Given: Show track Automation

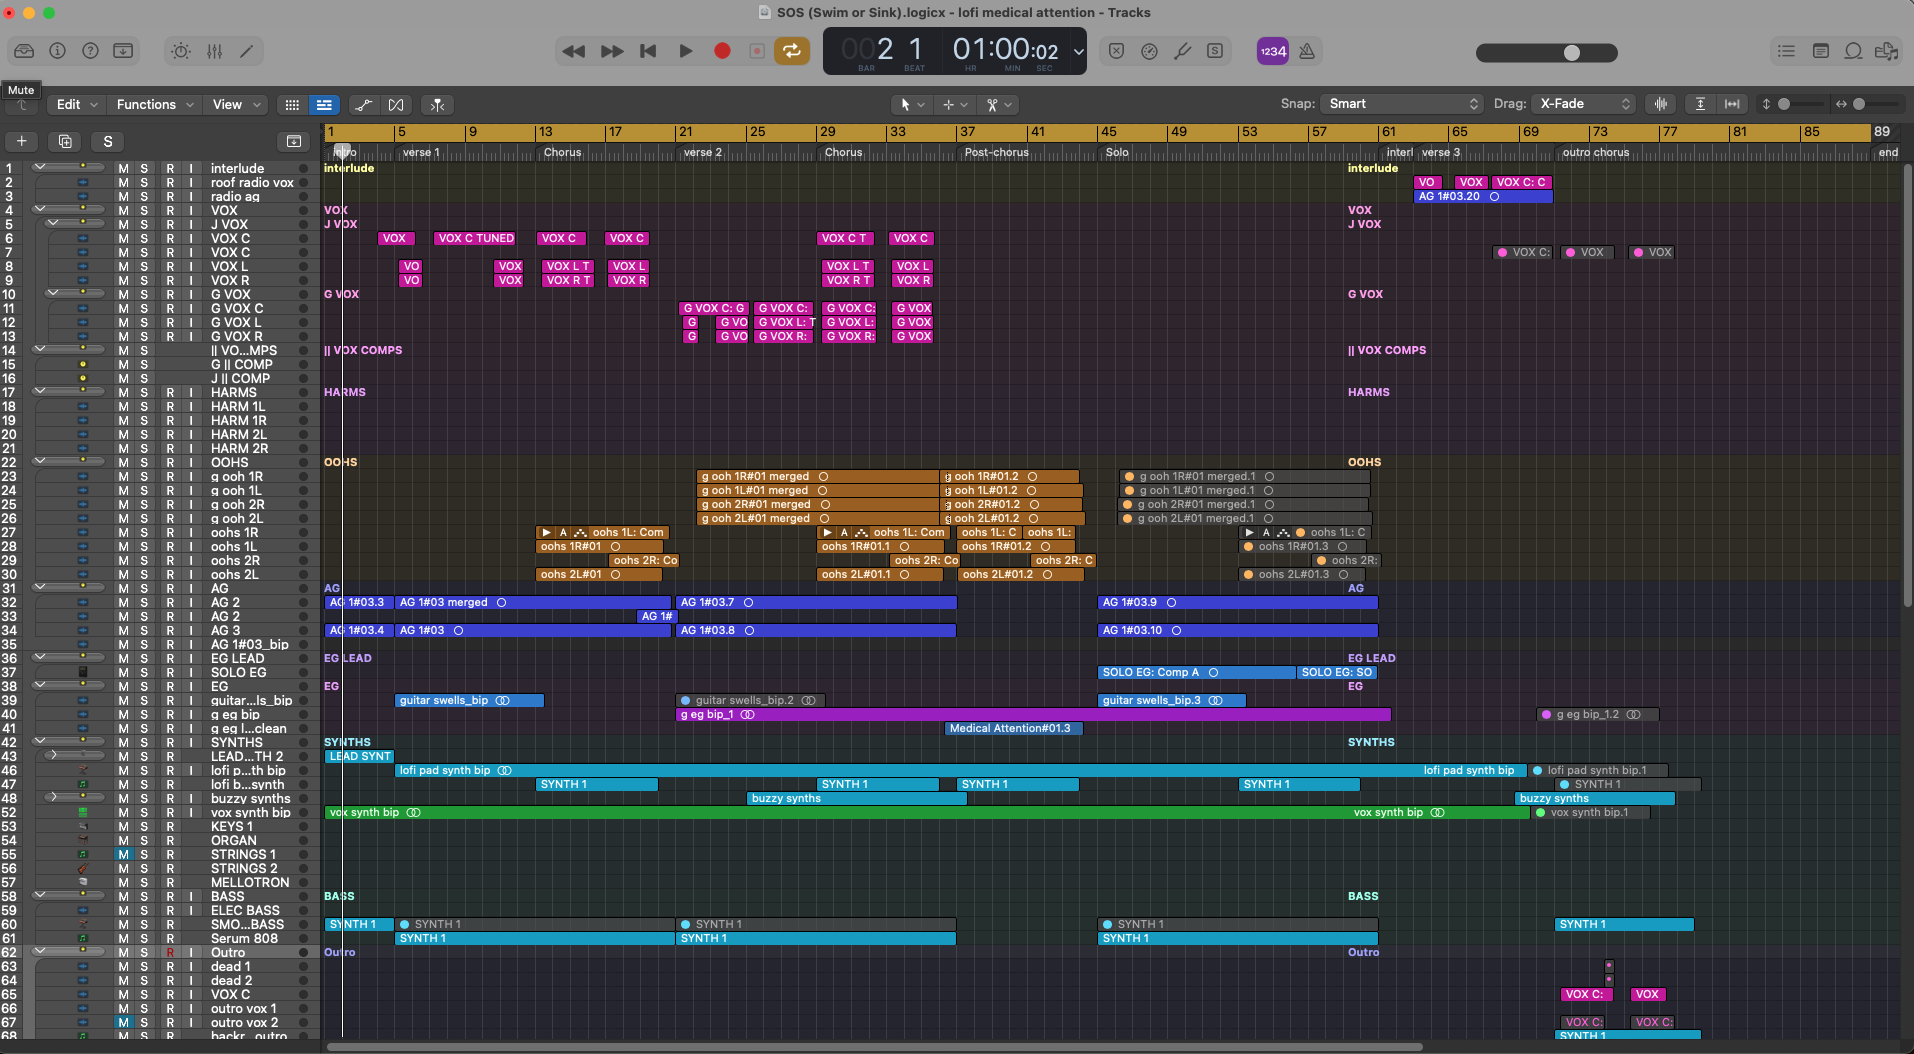Looking at the screenshot, I should point(364,104).
